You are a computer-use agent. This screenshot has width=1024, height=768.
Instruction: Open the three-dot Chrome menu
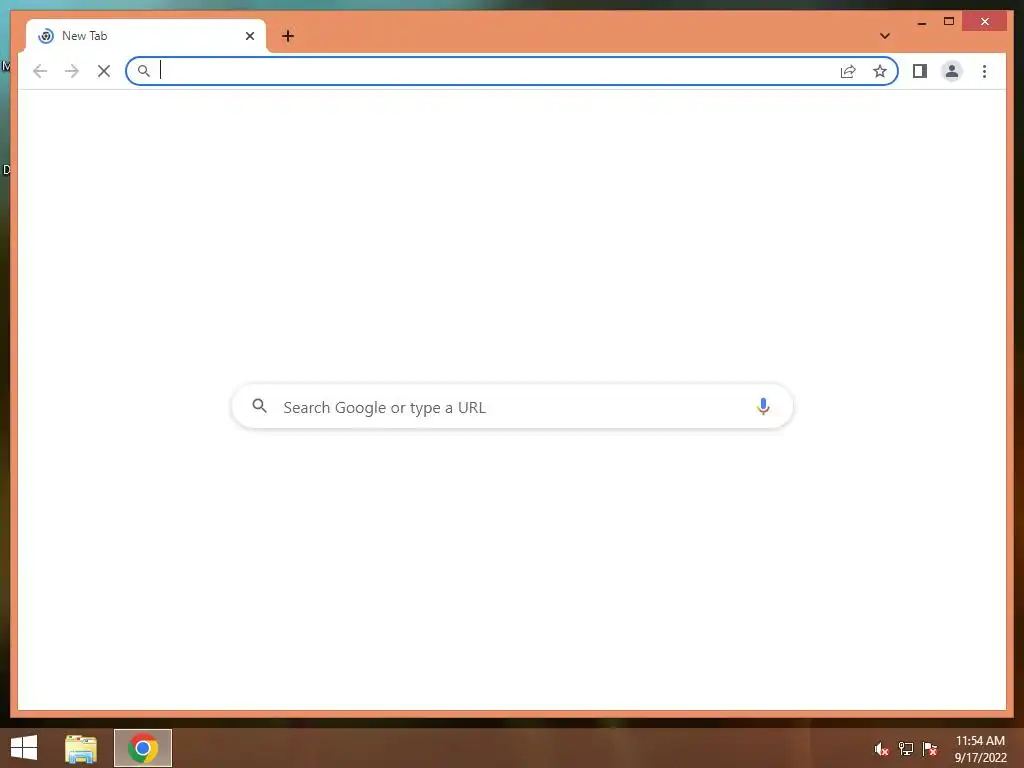click(x=984, y=71)
